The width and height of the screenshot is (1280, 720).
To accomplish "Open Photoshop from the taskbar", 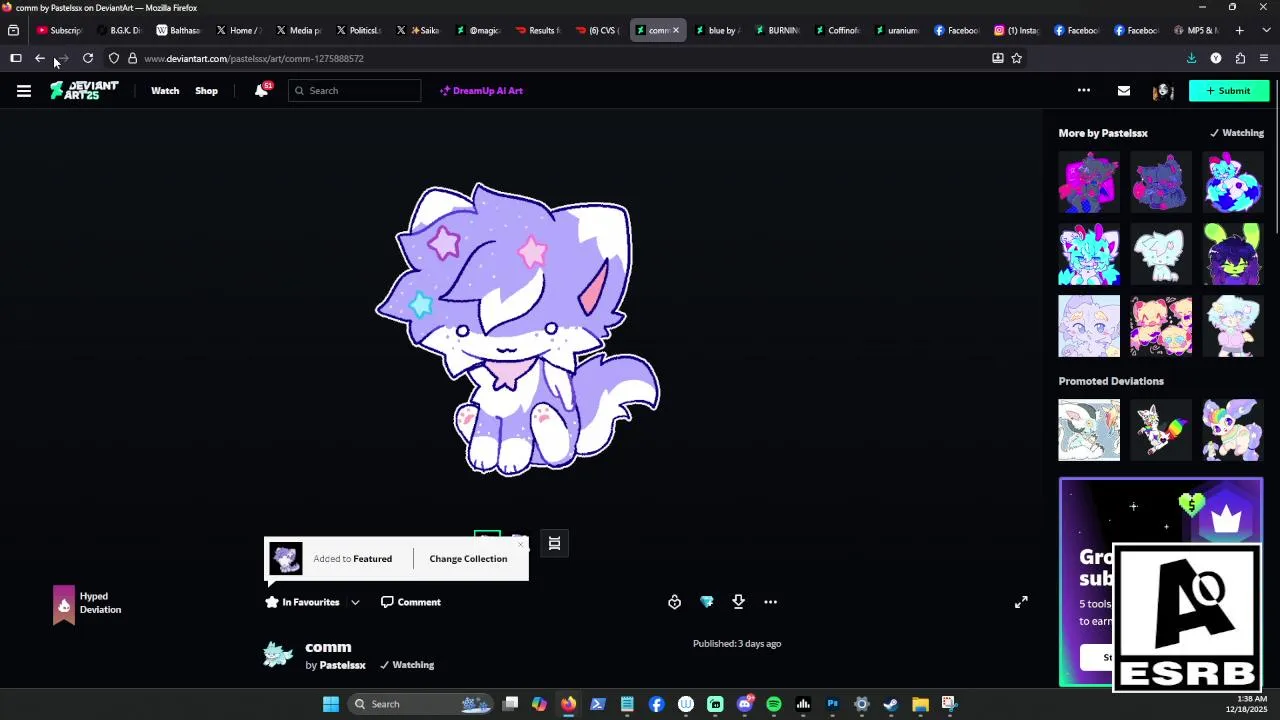I will pos(832,704).
